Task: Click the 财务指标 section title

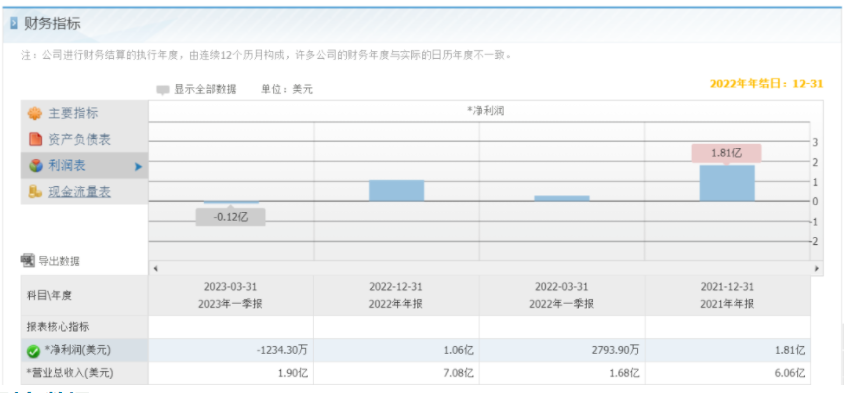Action: coord(52,24)
